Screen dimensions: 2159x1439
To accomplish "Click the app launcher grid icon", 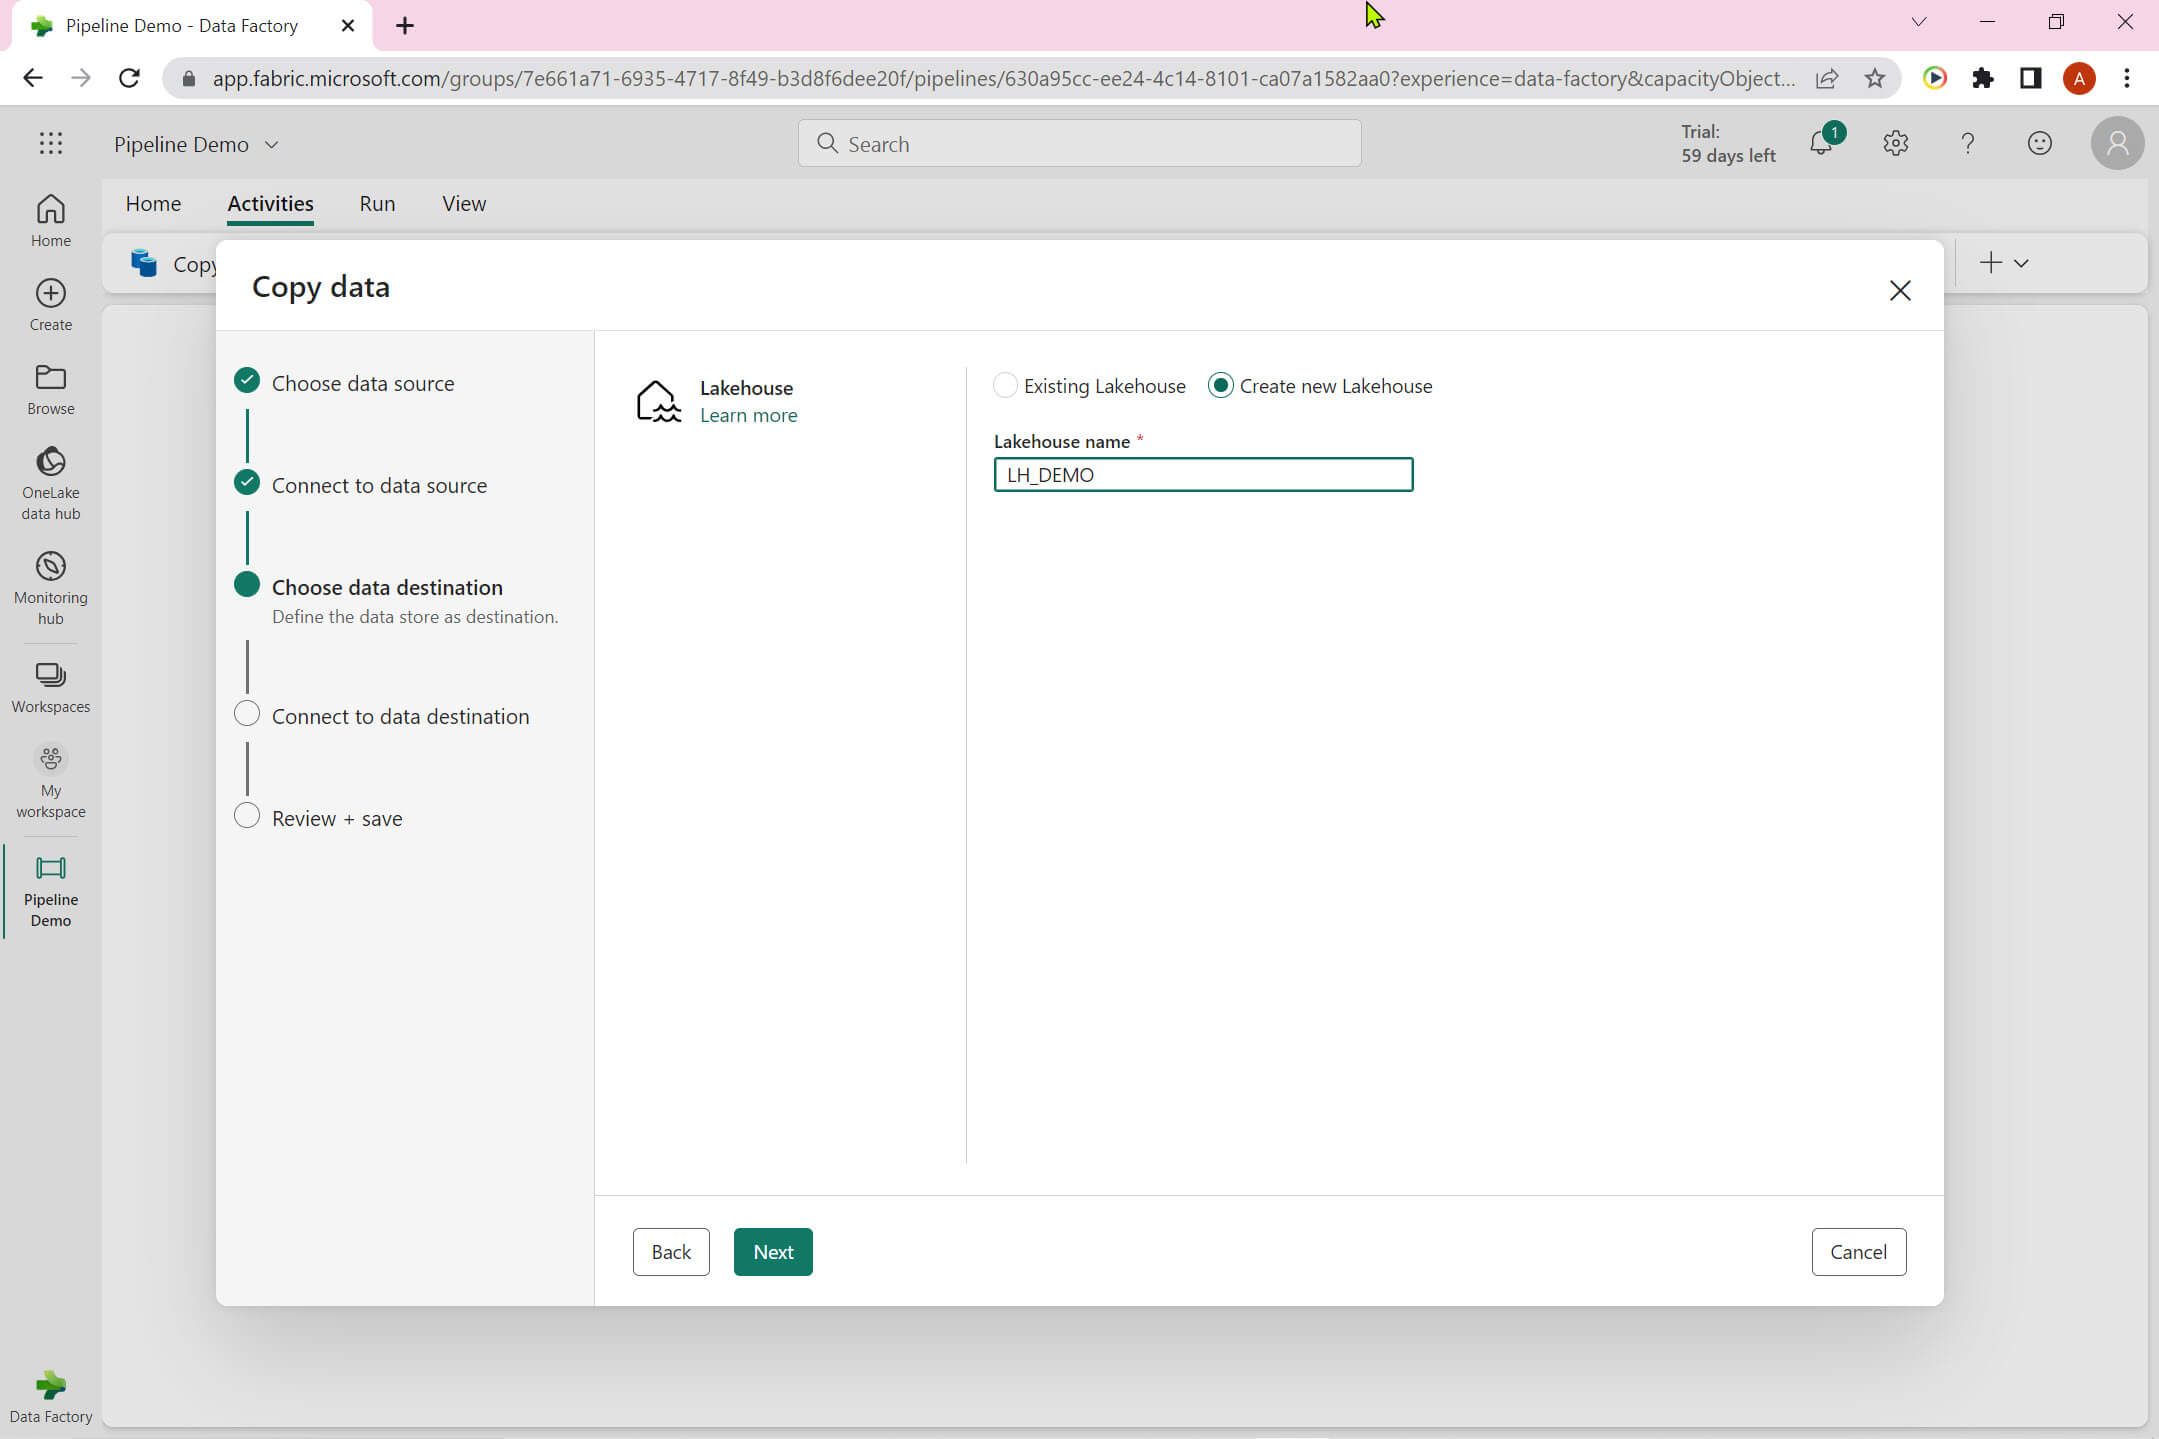I will point(50,144).
